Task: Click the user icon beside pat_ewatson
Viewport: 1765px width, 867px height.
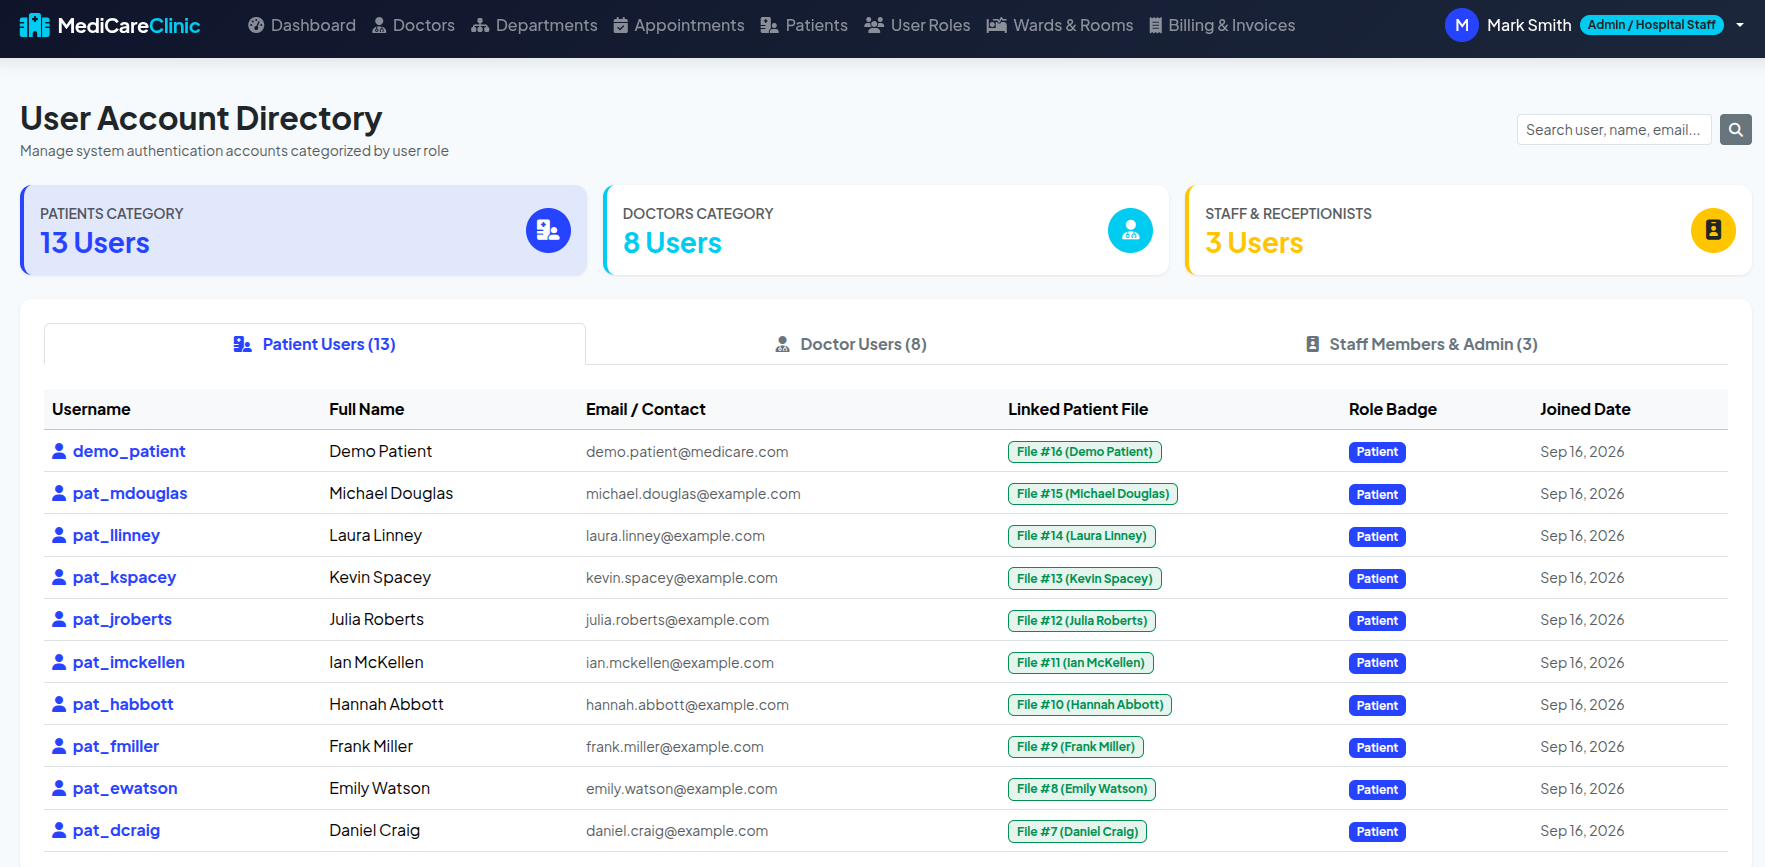Action: [x=59, y=788]
